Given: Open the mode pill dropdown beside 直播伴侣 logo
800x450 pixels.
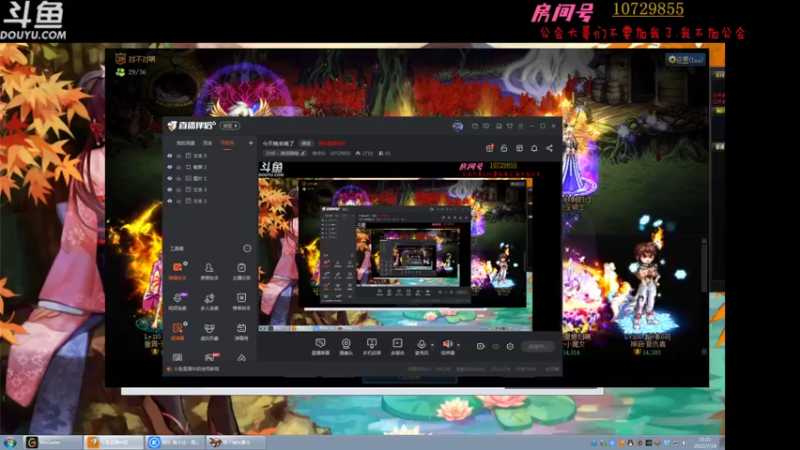Looking at the screenshot, I should pyautogui.click(x=230, y=126).
